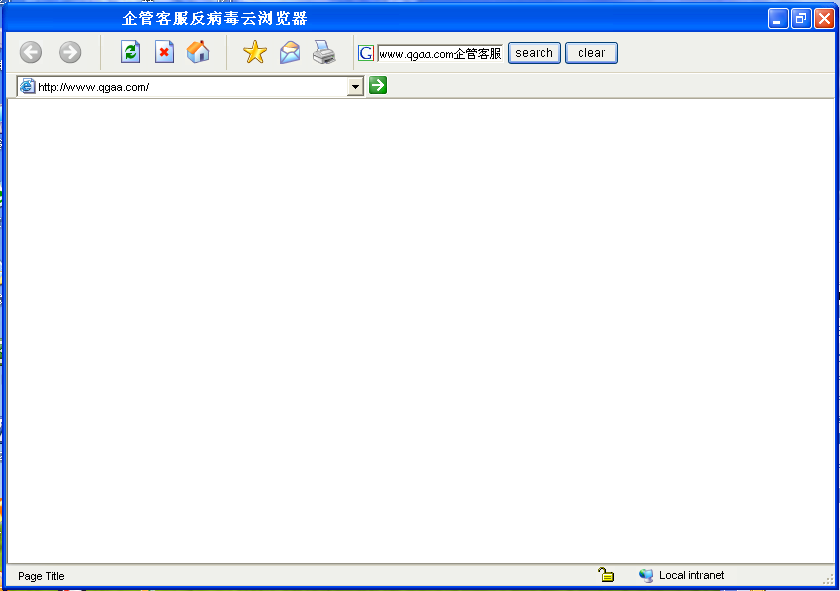
Task: Click the mail envelope icon
Action: click(x=290, y=53)
